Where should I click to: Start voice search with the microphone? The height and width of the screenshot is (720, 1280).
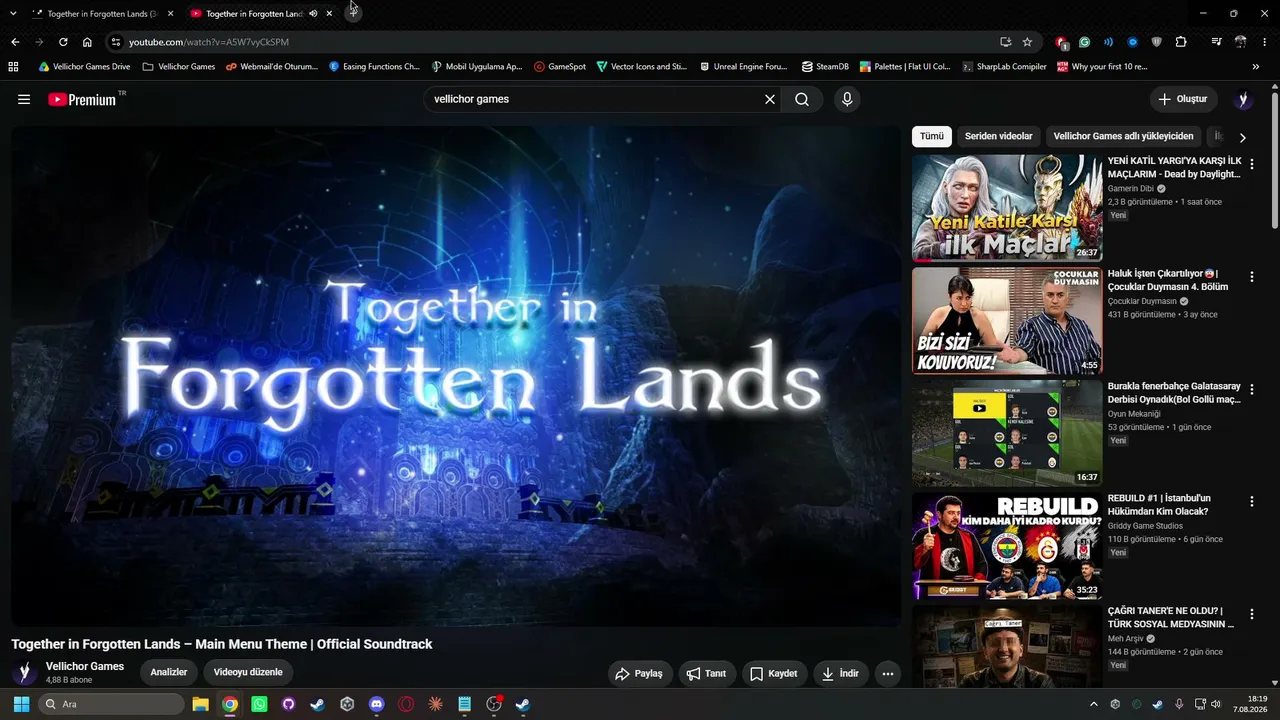point(847,99)
